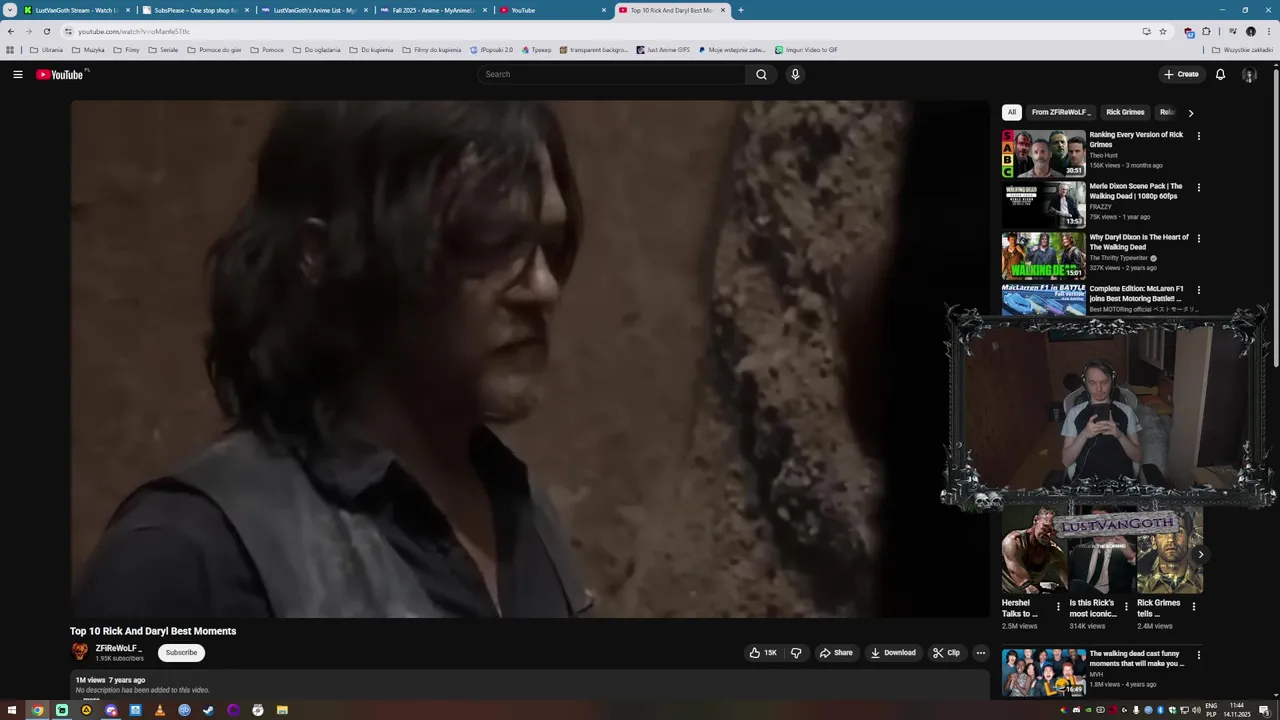Open options for Ranking Every Version video
The width and height of the screenshot is (1280, 720).
(1199, 136)
